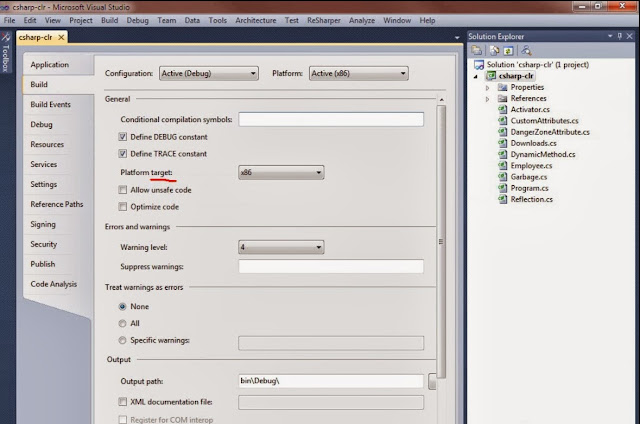Open the Analyze menu
Viewport: 640px width, 424px height.
362,20
